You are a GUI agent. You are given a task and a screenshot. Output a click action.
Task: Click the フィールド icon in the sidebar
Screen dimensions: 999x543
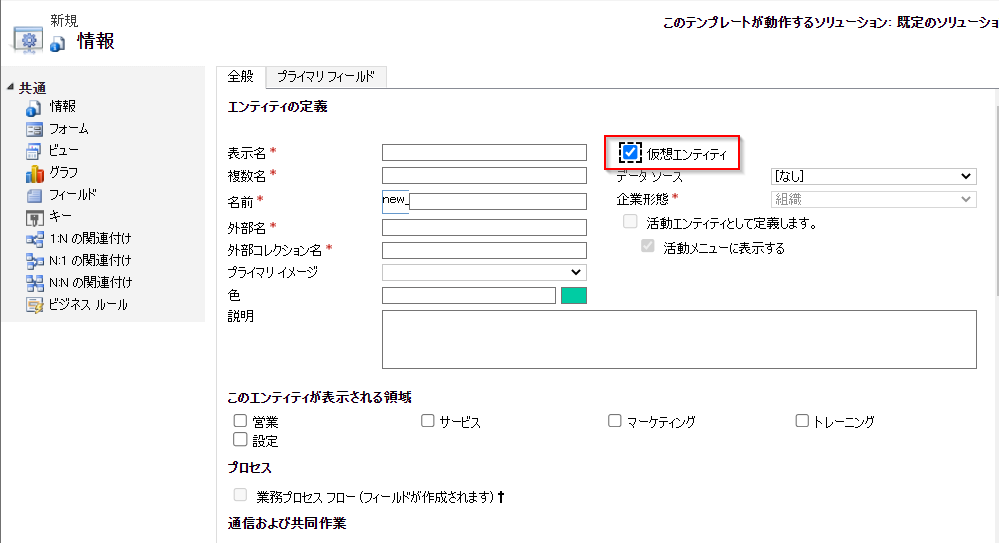point(34,195)
